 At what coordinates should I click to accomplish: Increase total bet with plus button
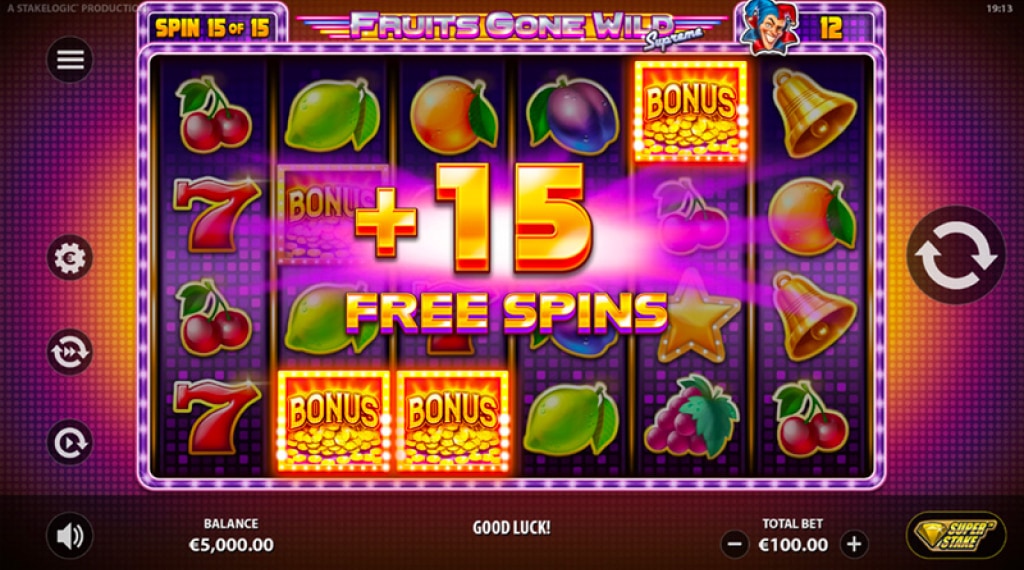854,544
